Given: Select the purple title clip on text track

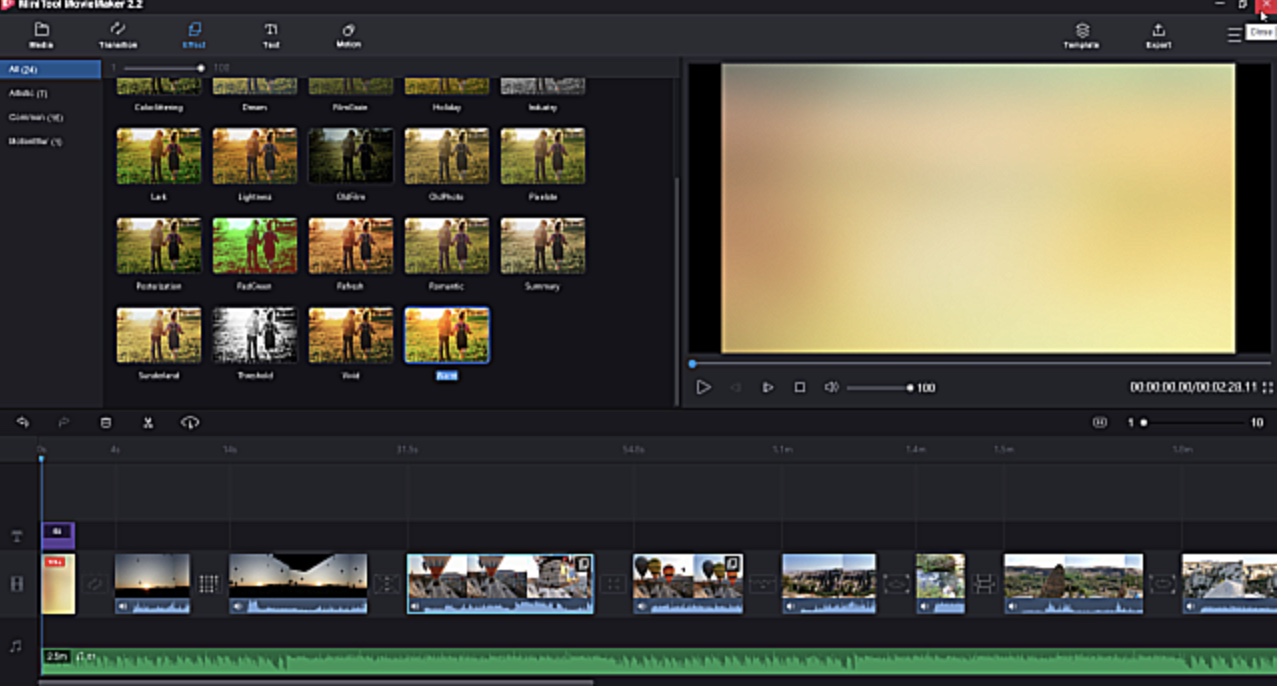Looking at the screenshot, I should click(x=58, y=535).
